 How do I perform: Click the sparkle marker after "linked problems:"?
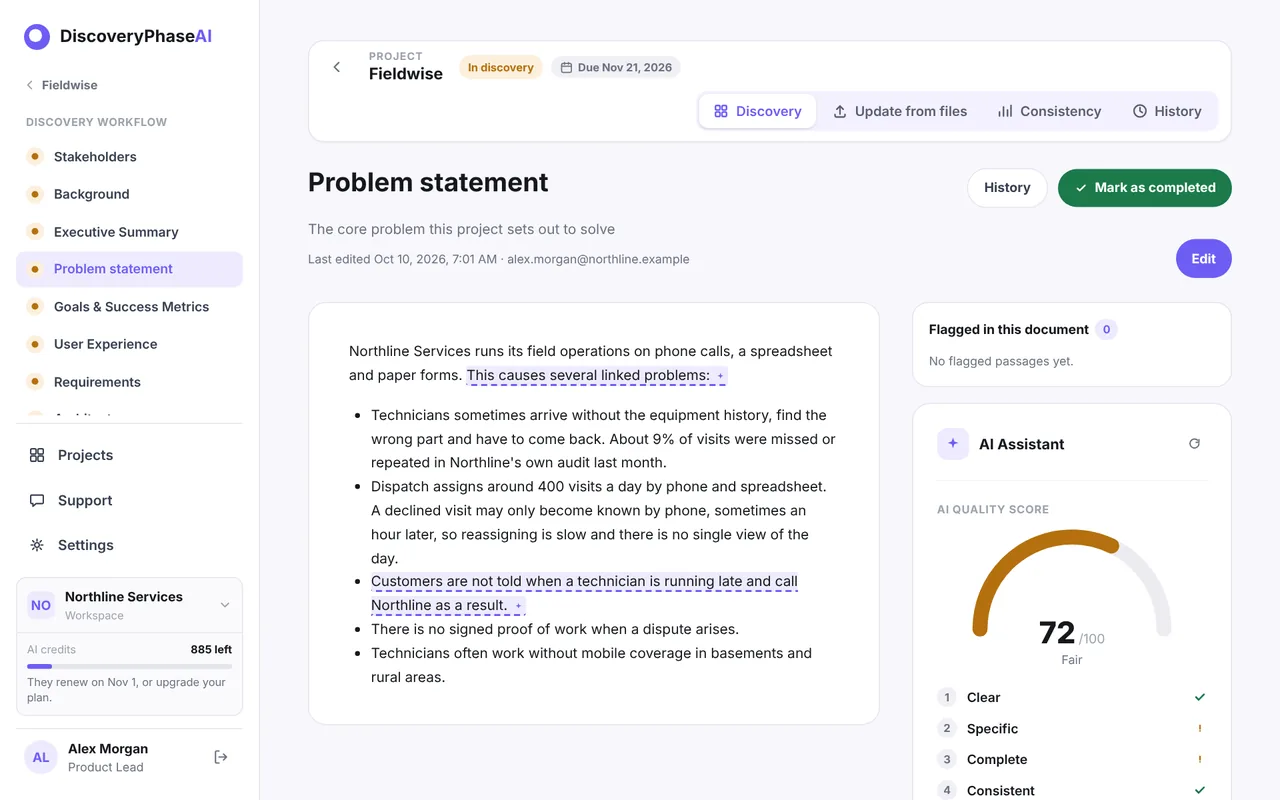tap(720, 376)
